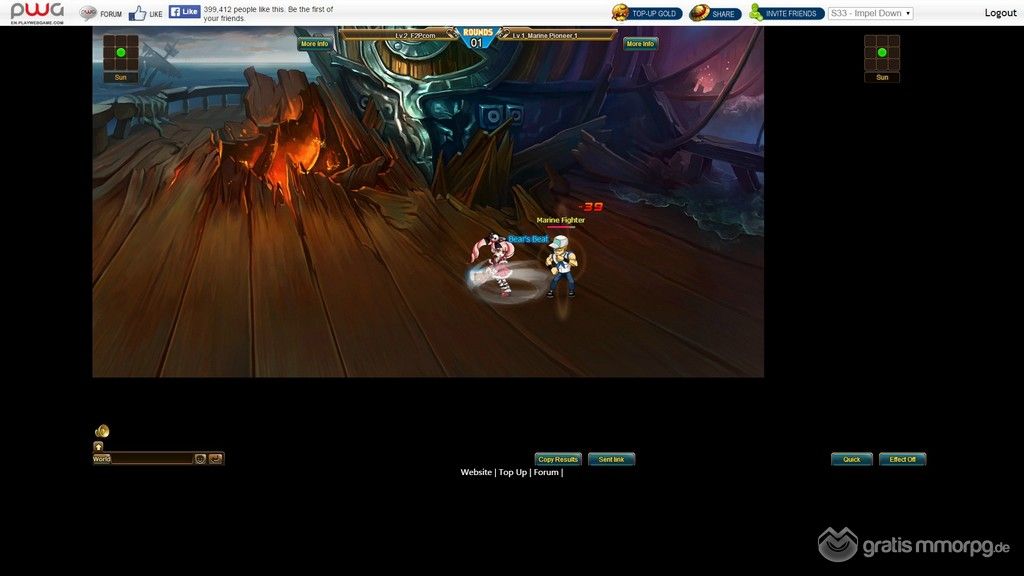Image resolution: width=1024 pixels, height=576 pixels.
Task: Open More Info for left player
Action: tap(314, 44)
